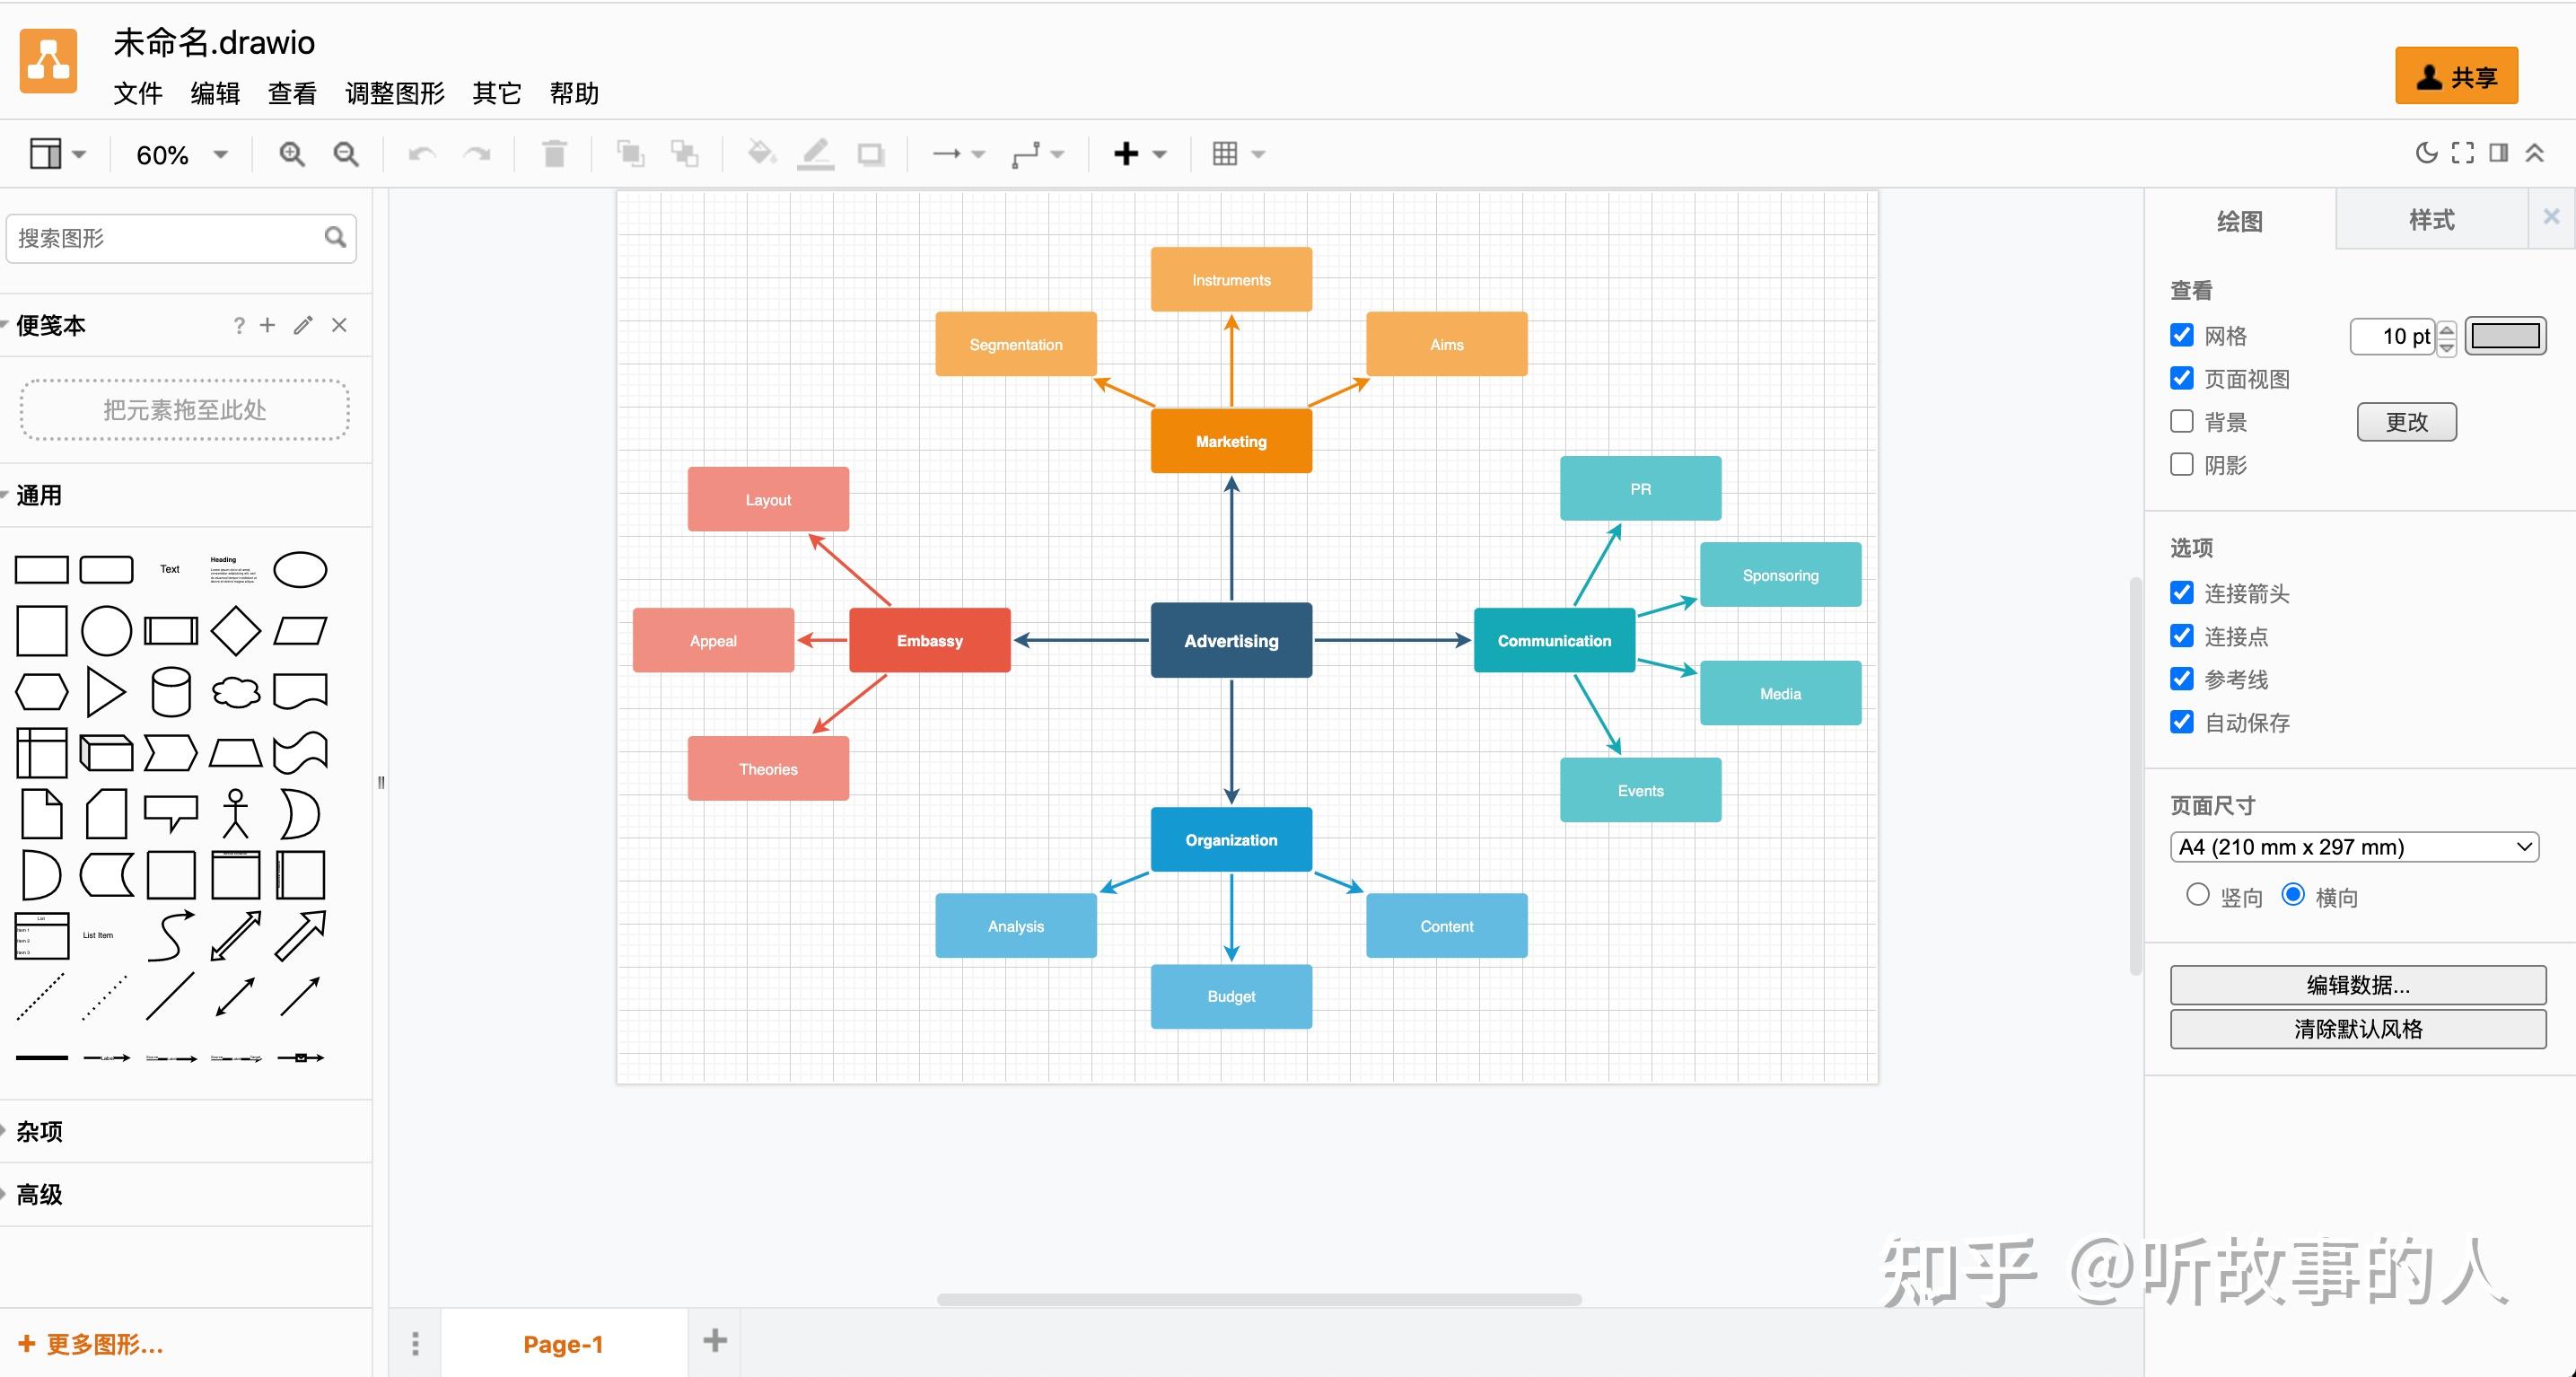Select the 横向 landscape radio button
This screenshot has height=1377, width=2576.
[x=2293, y=895]
